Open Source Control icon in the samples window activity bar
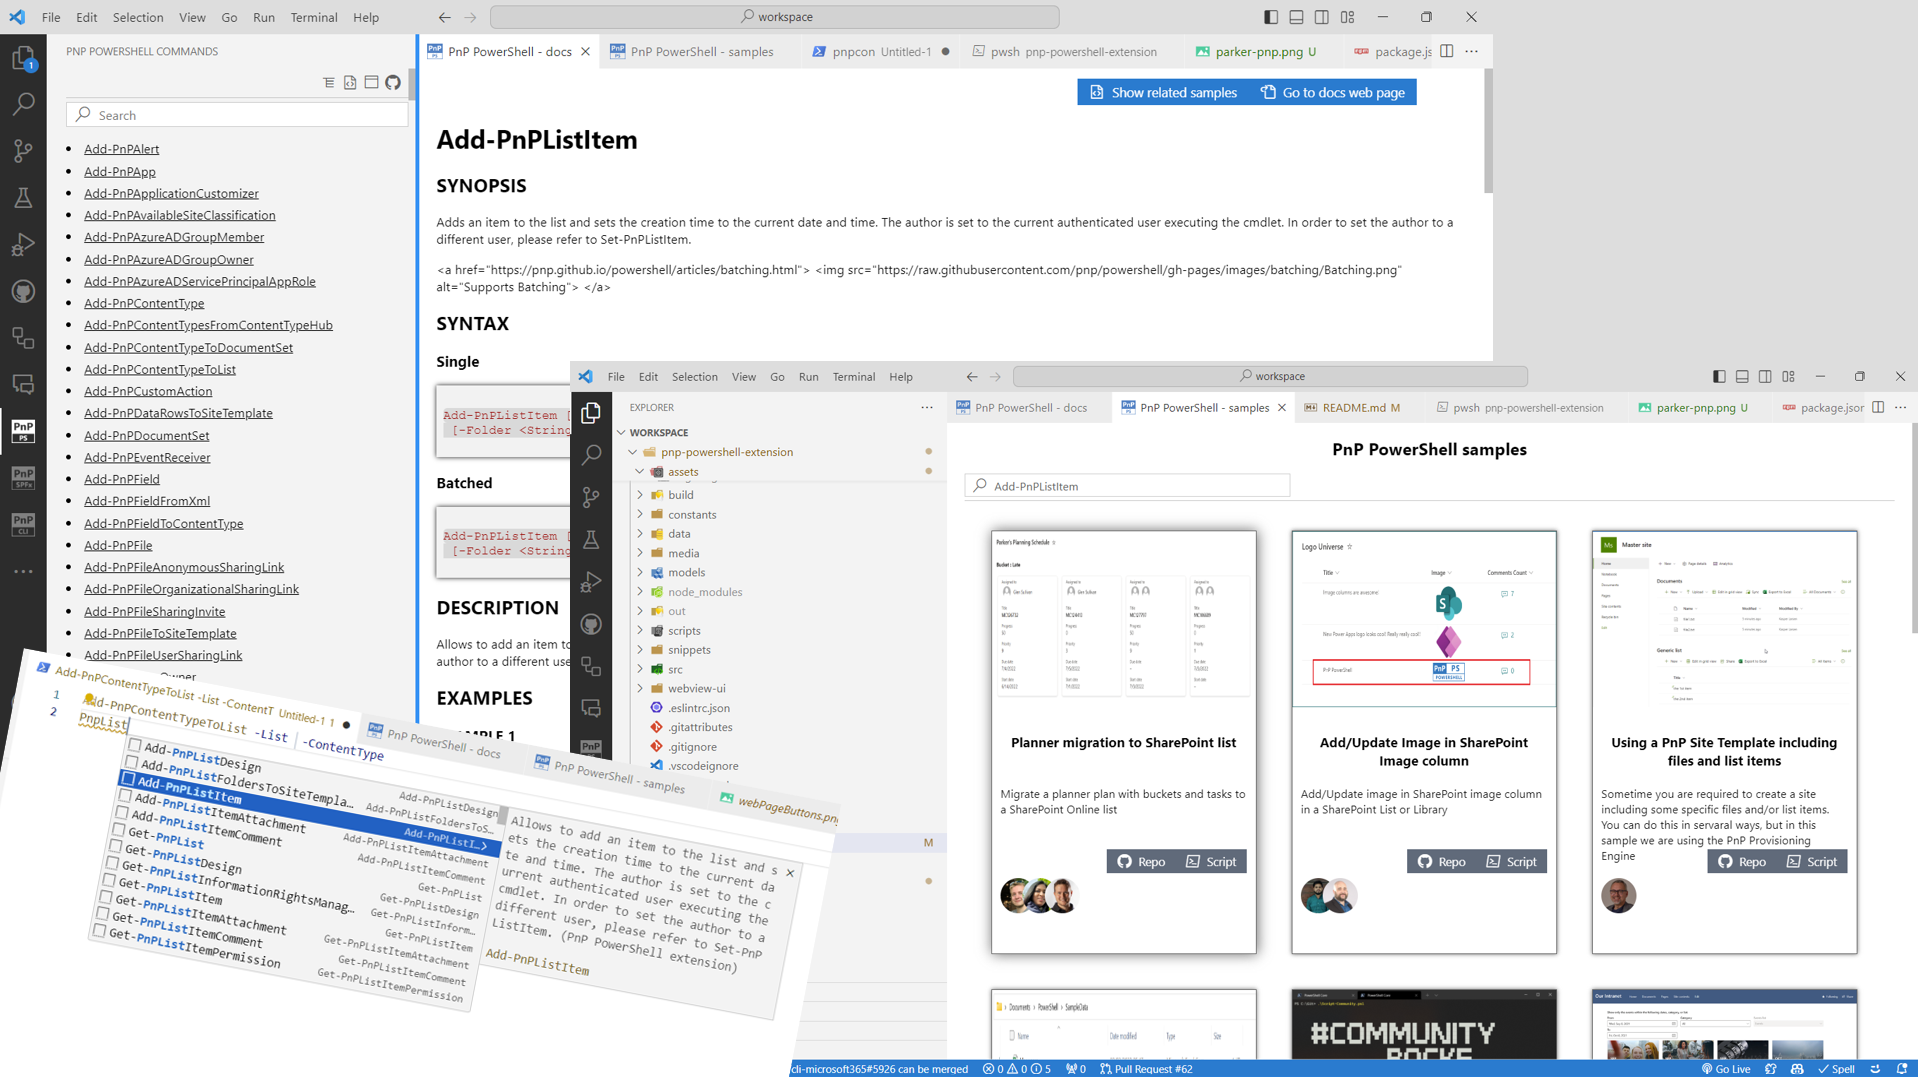Viewport: 1918px width, 1077px height. click(591, 497)
